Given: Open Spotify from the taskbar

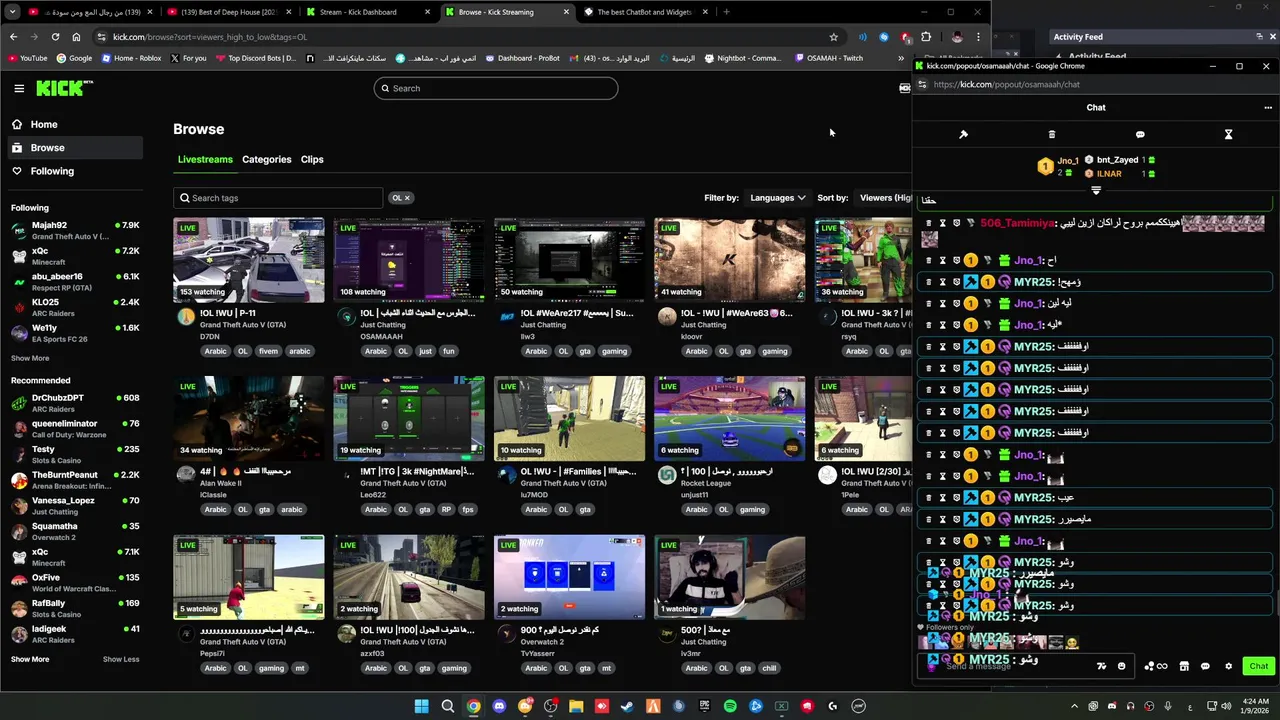Looking at the screenshot, I should 730,706.
